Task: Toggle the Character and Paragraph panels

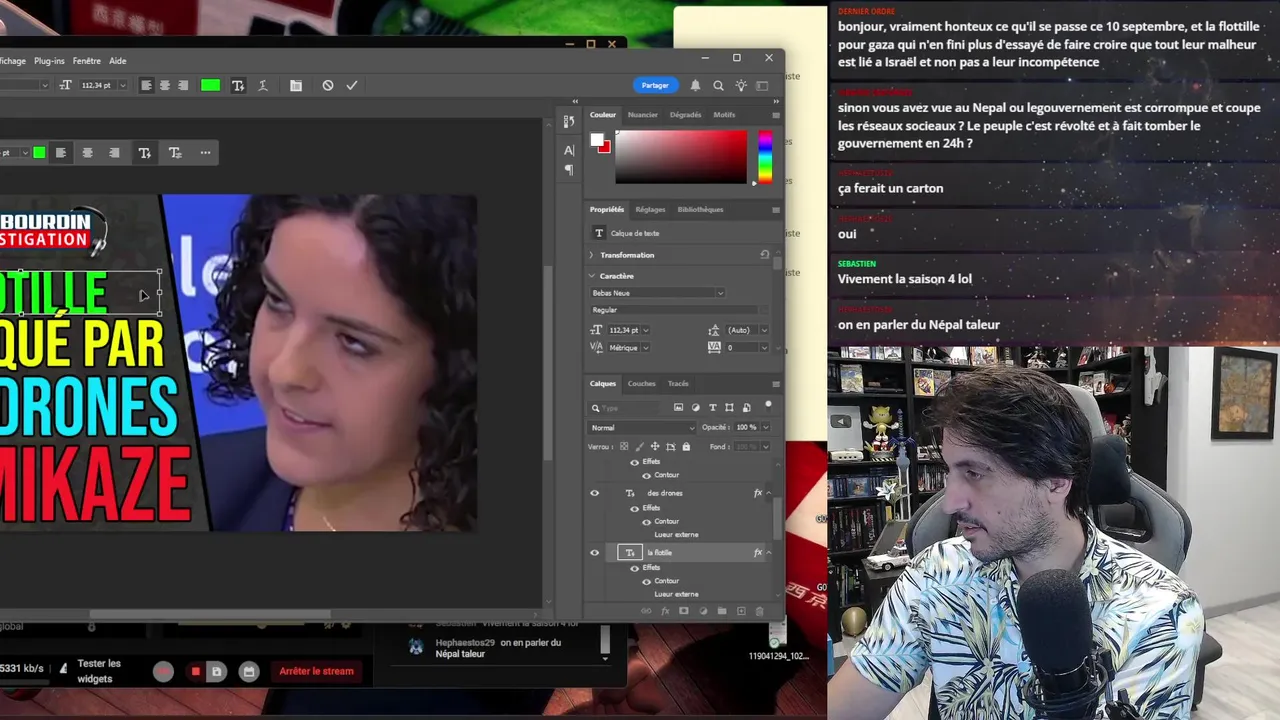Action: pos(296,86)
